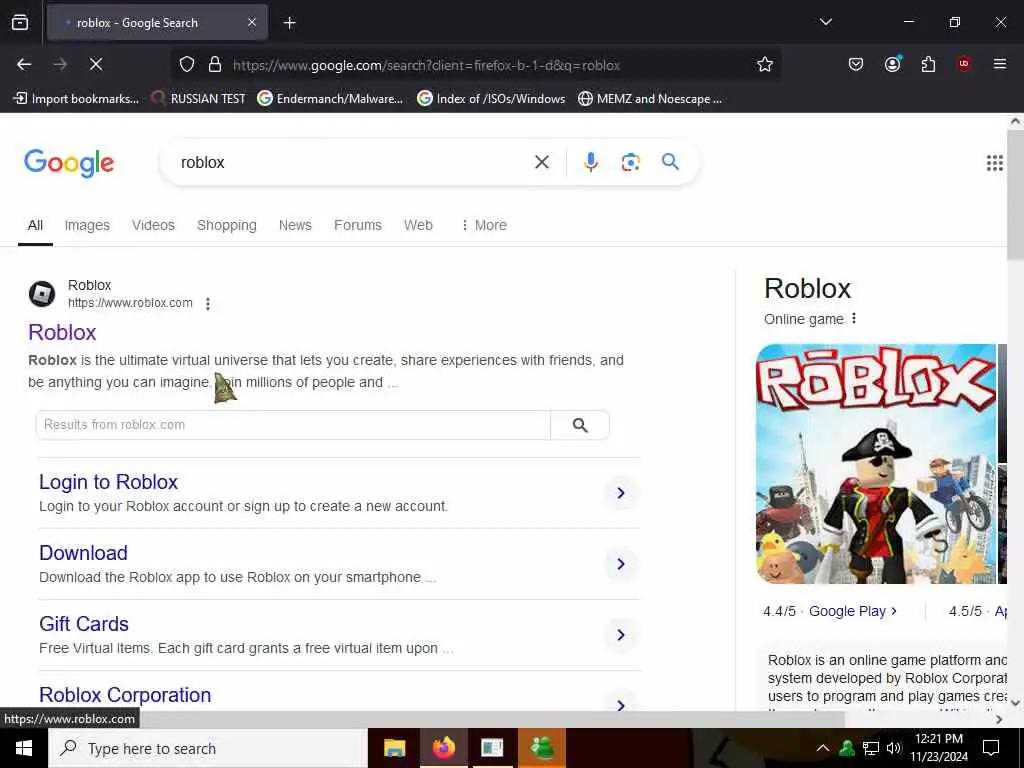Open Firefox View icon in the tab strip
This screenshot has width=1024, height=768.
pos(20,22)
